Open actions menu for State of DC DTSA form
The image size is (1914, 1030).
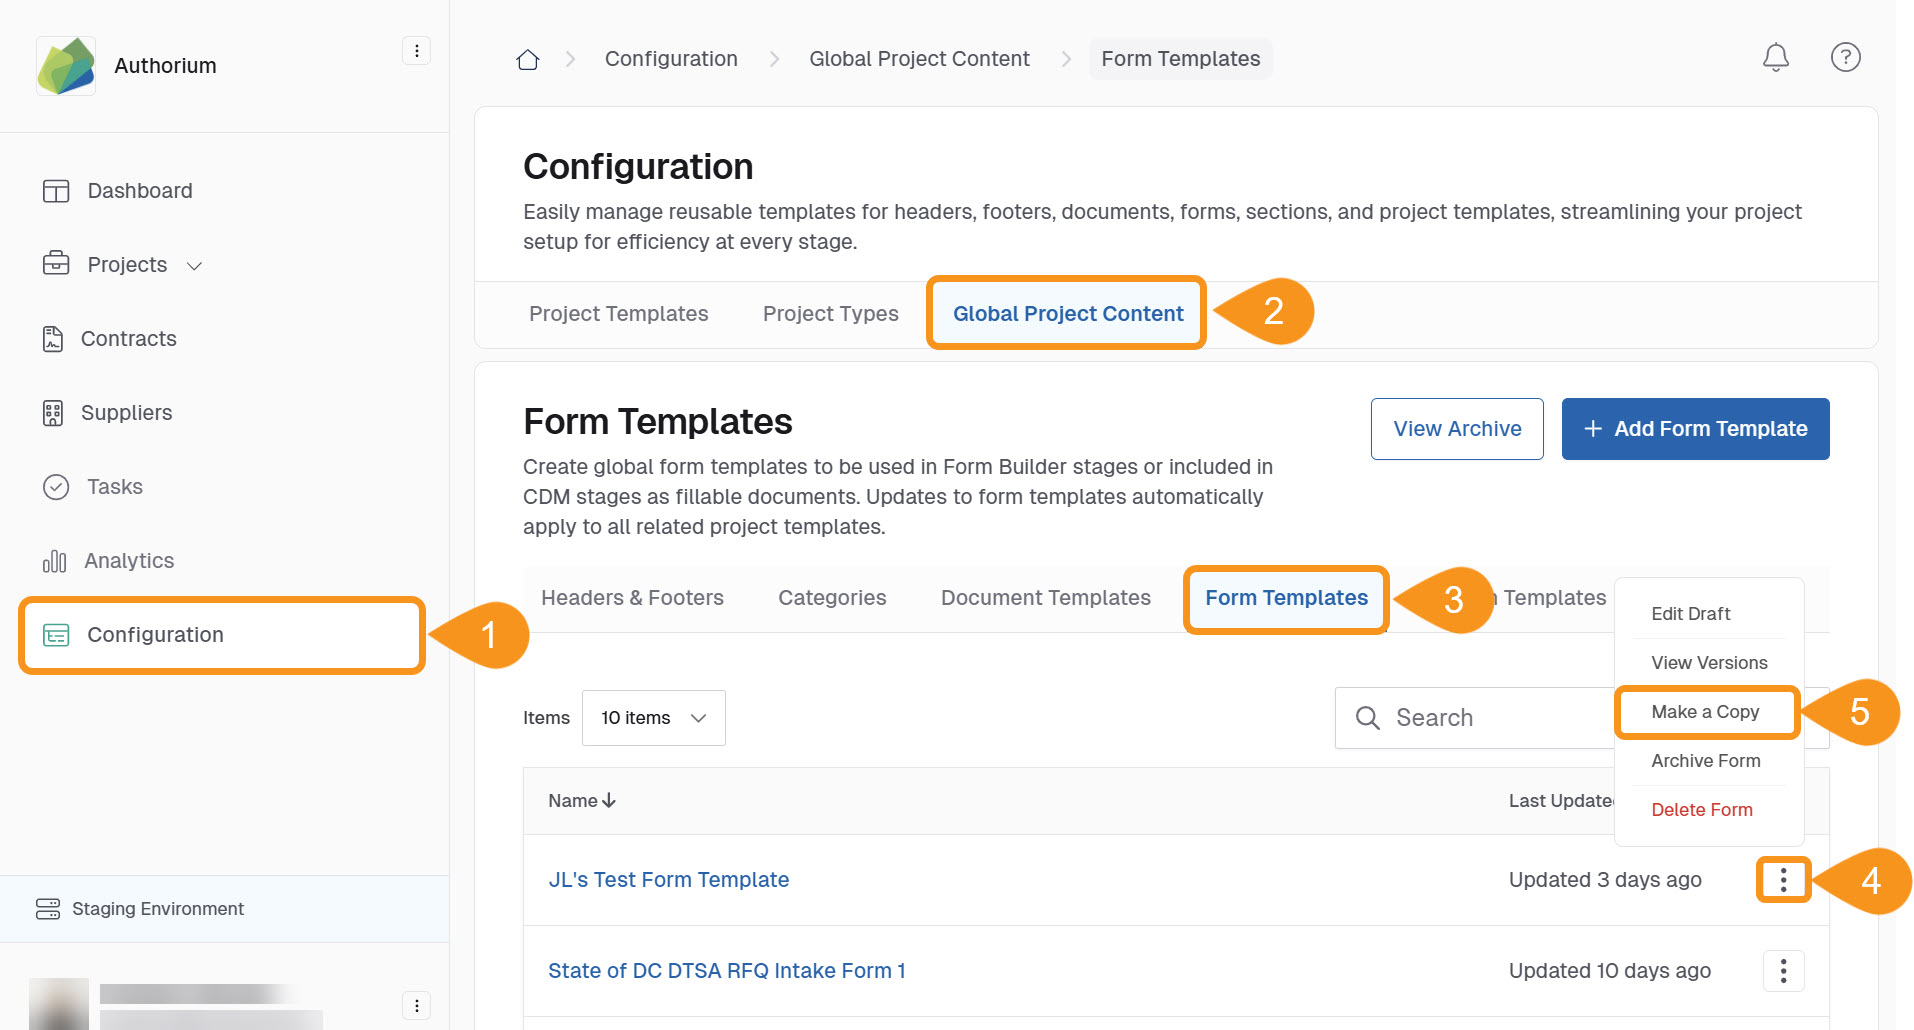click(x=1783, y=971)
